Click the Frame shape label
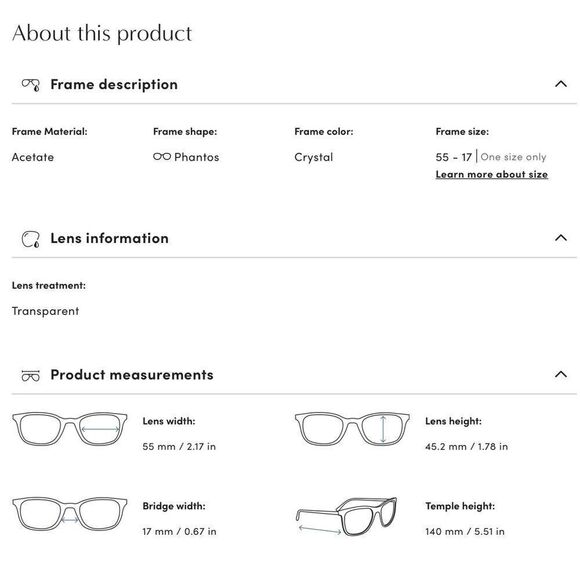 pos(185,132)
